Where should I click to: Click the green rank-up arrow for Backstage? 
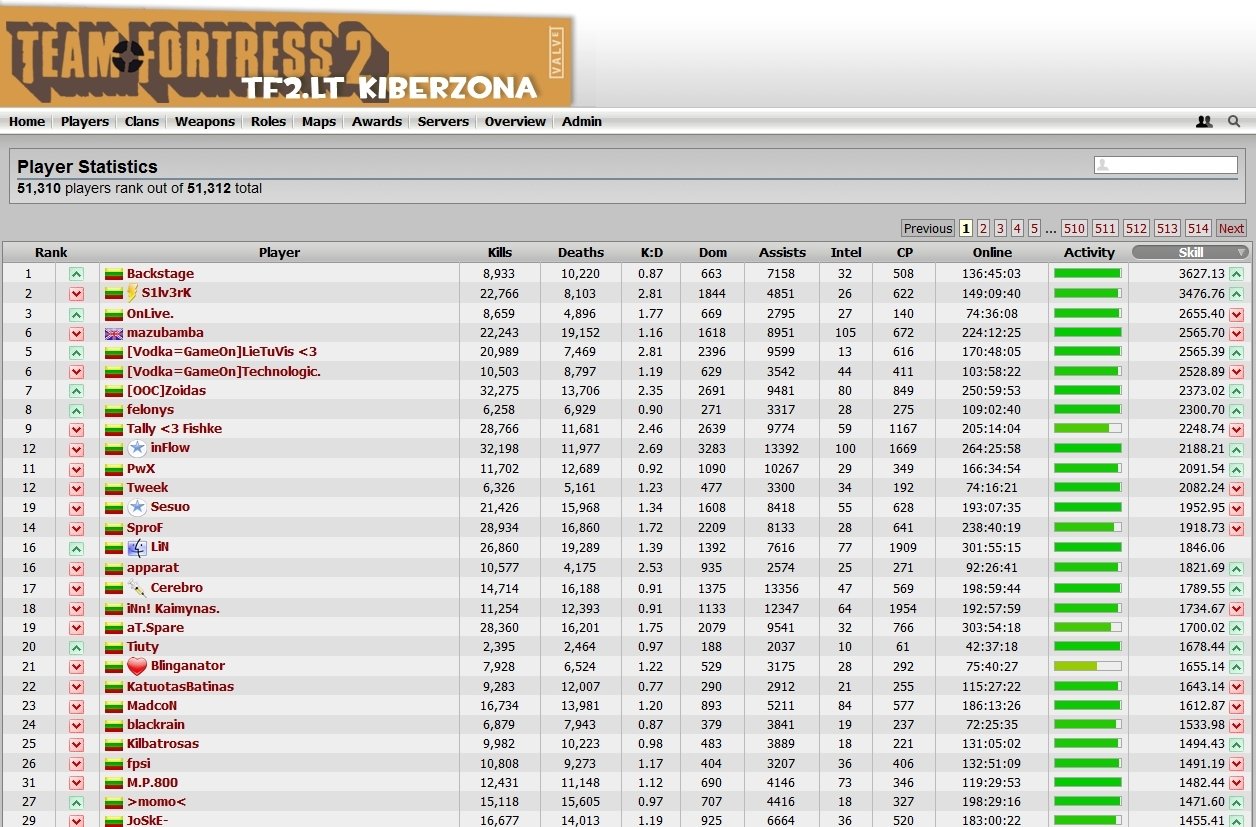(76, 274)
